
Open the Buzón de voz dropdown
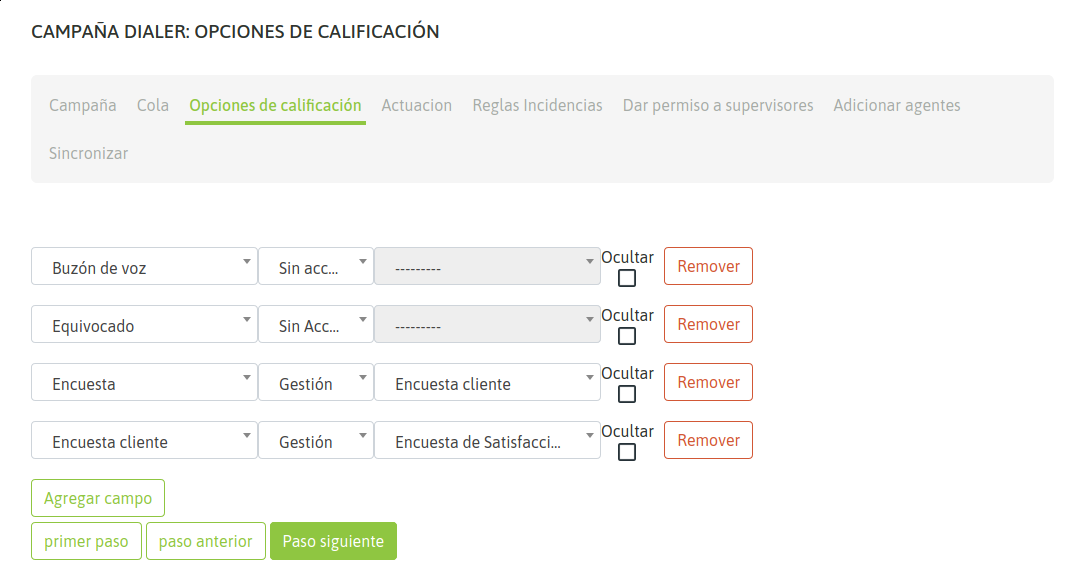click(x=144, y=267)
